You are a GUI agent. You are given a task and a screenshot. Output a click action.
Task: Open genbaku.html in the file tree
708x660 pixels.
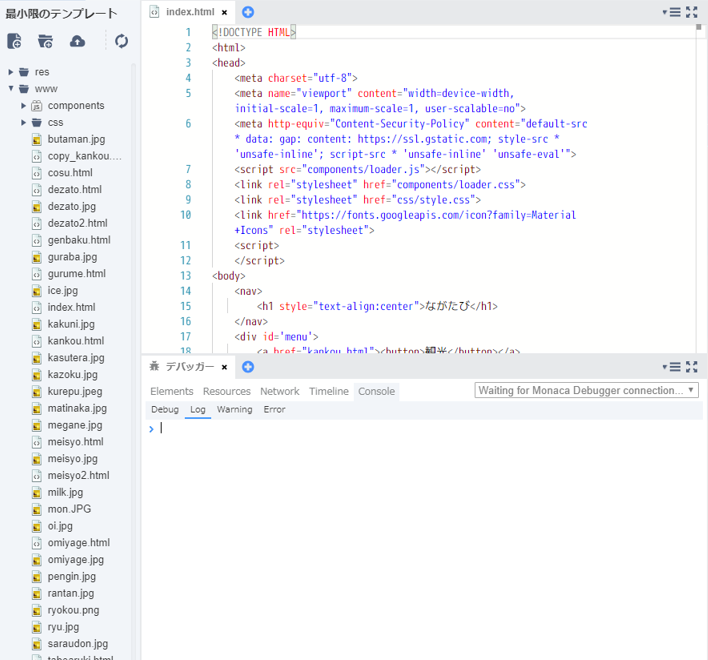[x=79, y=240]
